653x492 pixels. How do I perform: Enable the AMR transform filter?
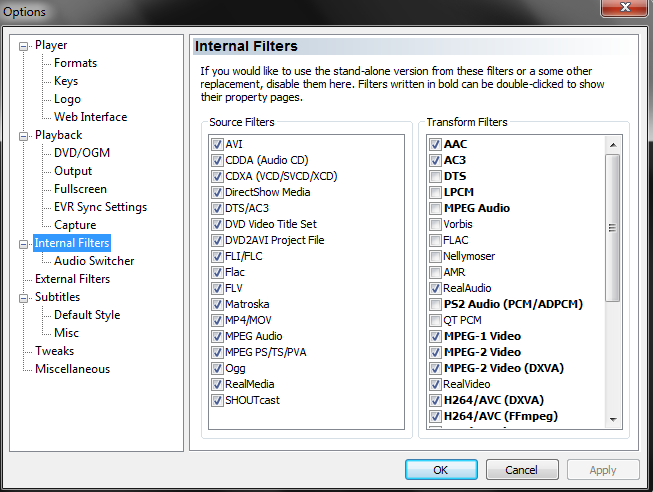pyautogui.click(x=435, y=272)
